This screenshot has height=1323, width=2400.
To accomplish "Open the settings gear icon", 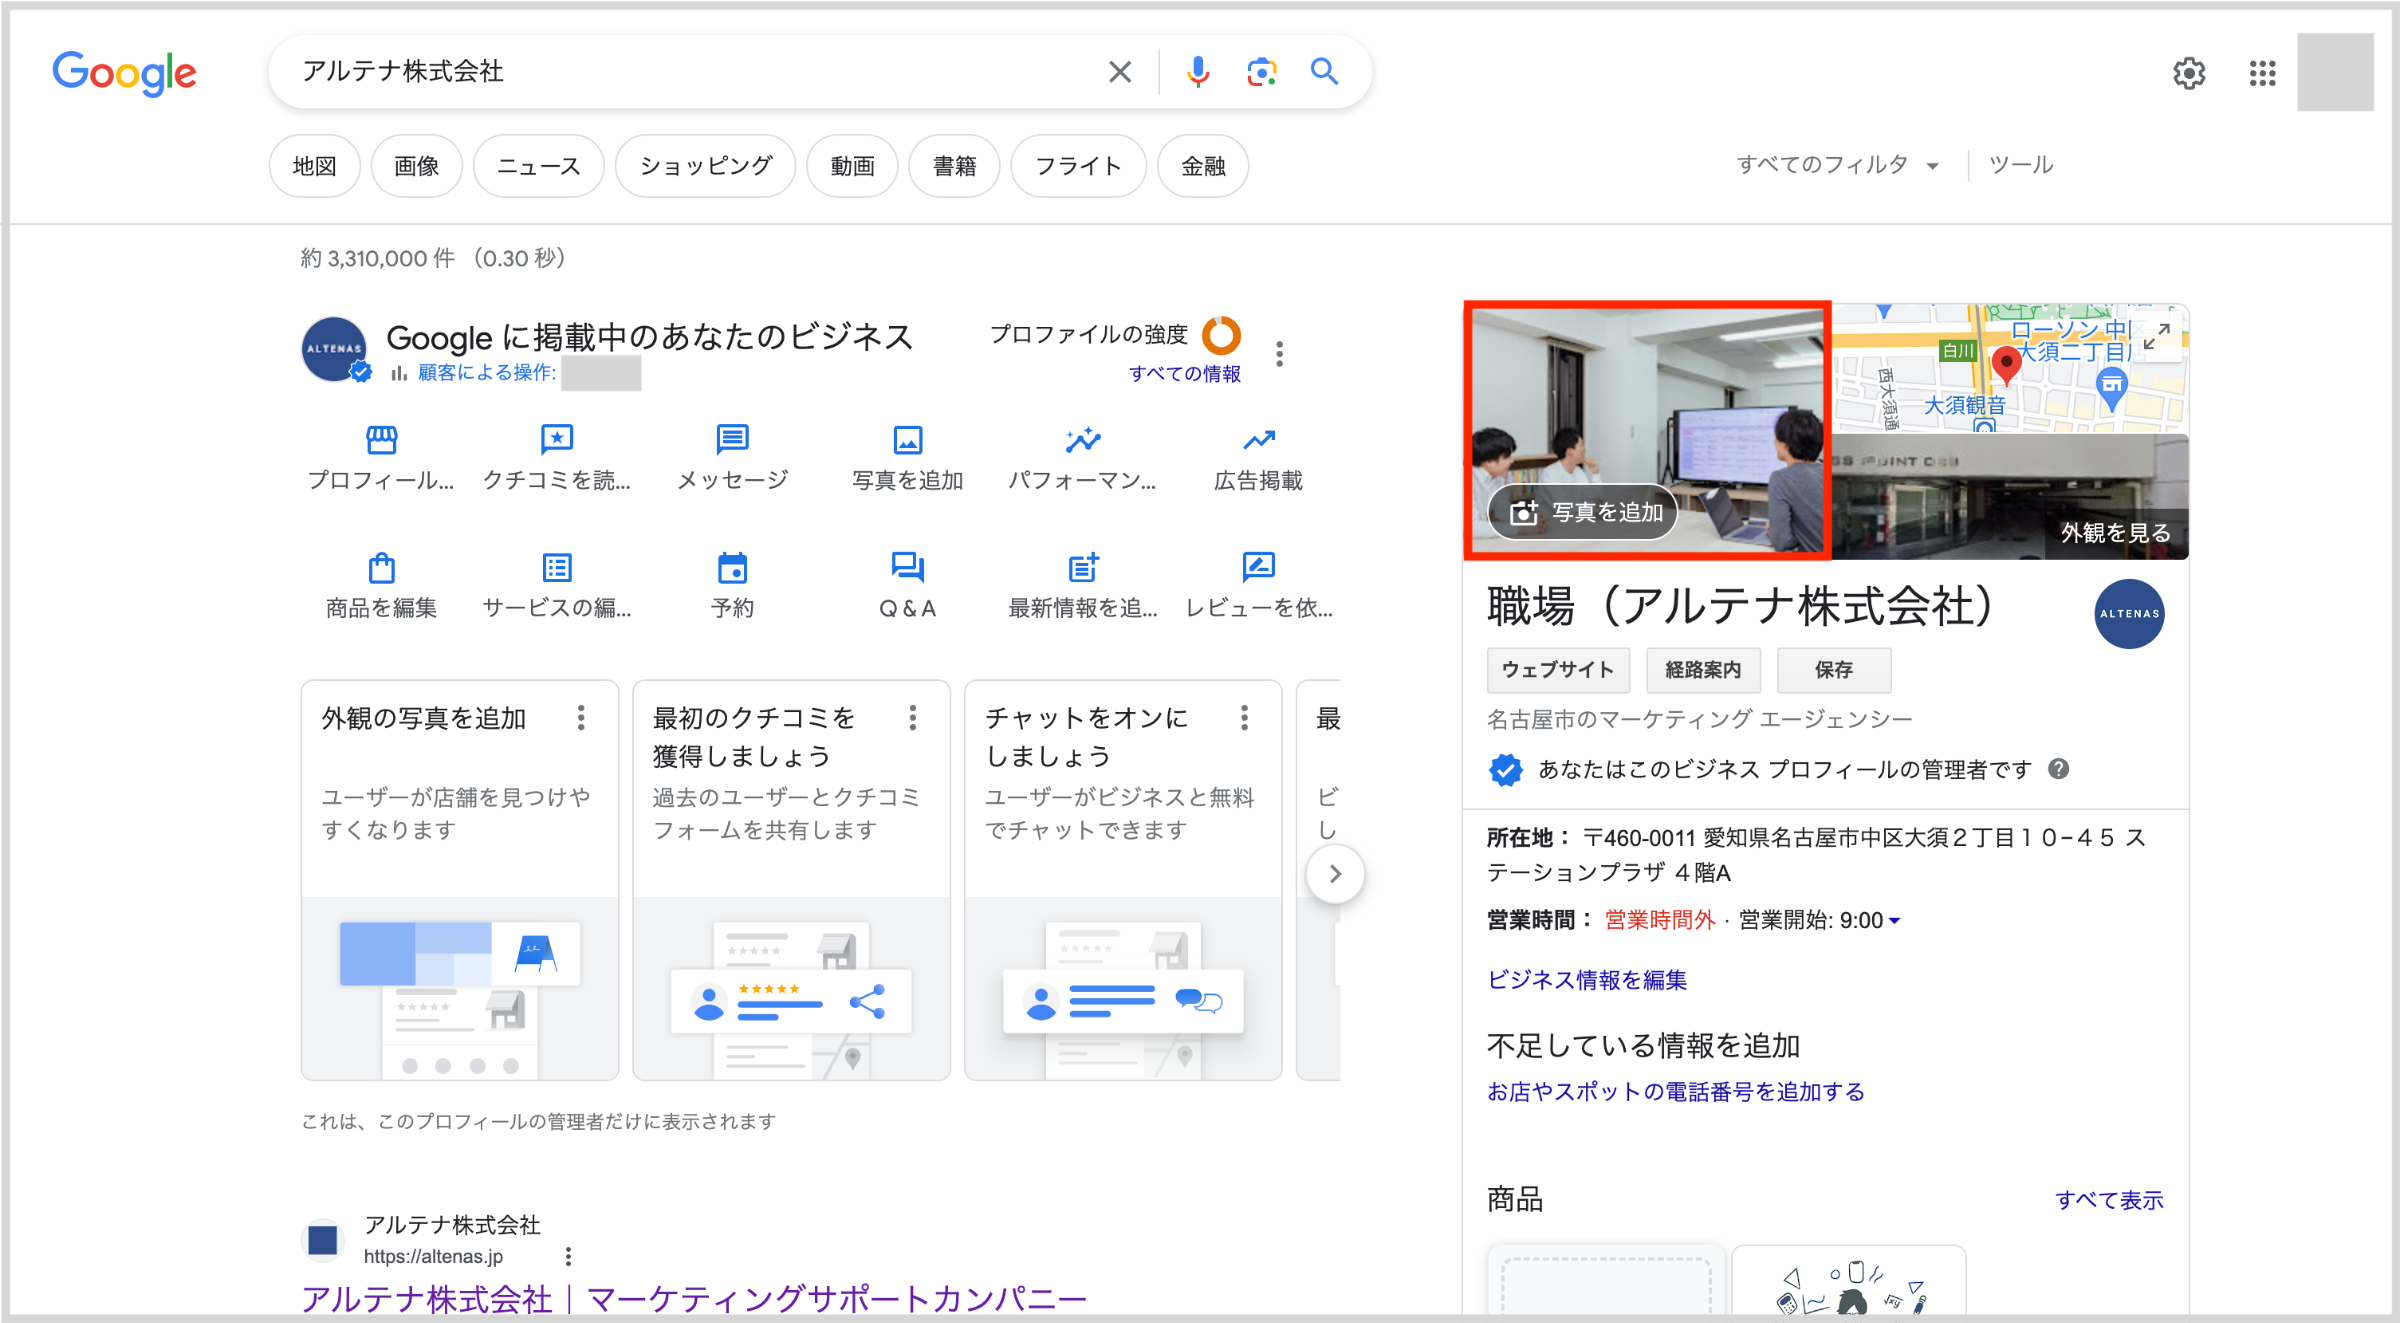I will point(2189,73).
